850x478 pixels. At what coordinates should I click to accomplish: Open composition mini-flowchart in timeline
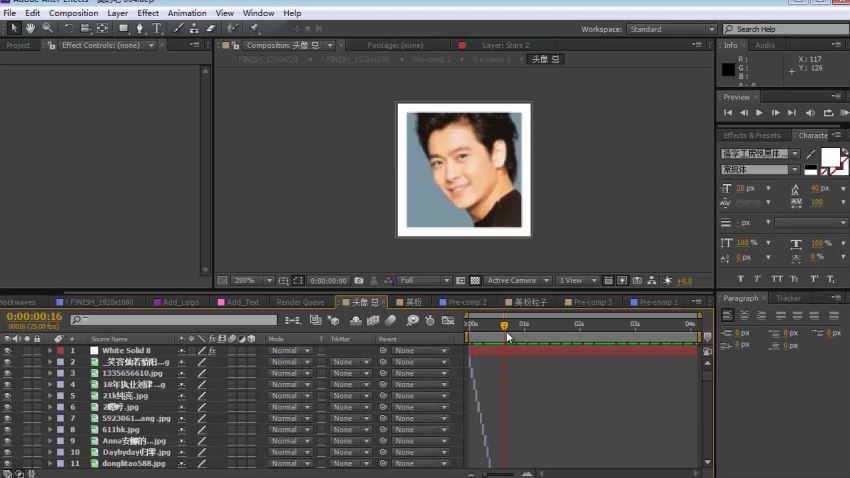292,320
